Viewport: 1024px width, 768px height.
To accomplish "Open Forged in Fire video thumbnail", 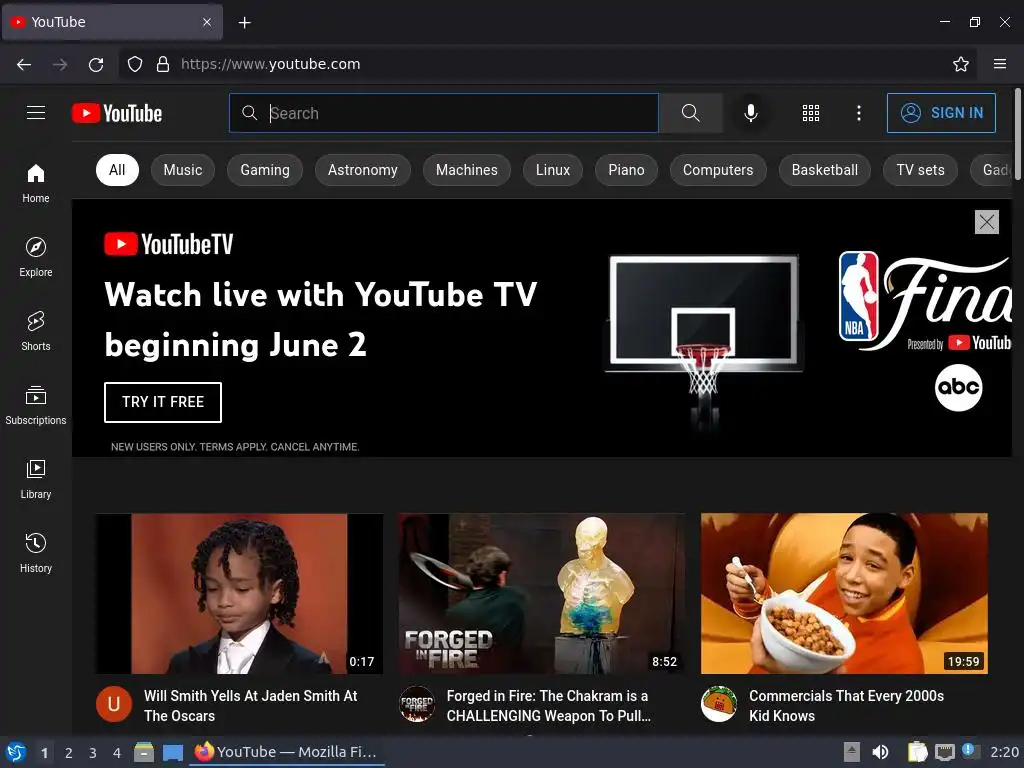I will [x=542, y=594].
